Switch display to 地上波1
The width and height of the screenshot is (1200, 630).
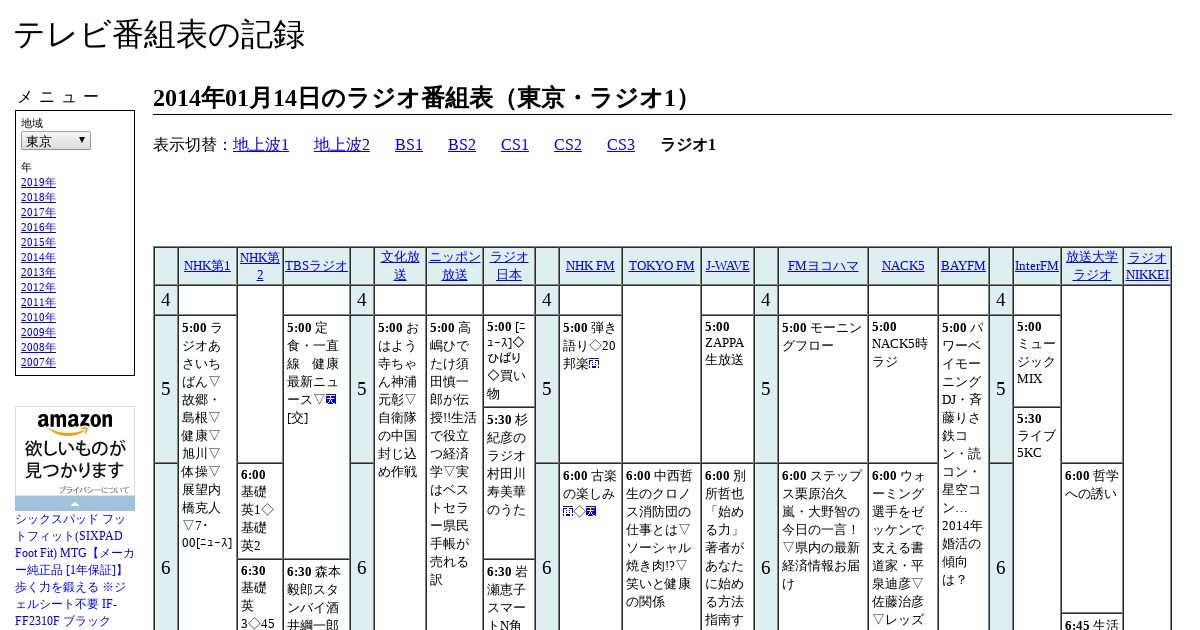pos(261,145)
